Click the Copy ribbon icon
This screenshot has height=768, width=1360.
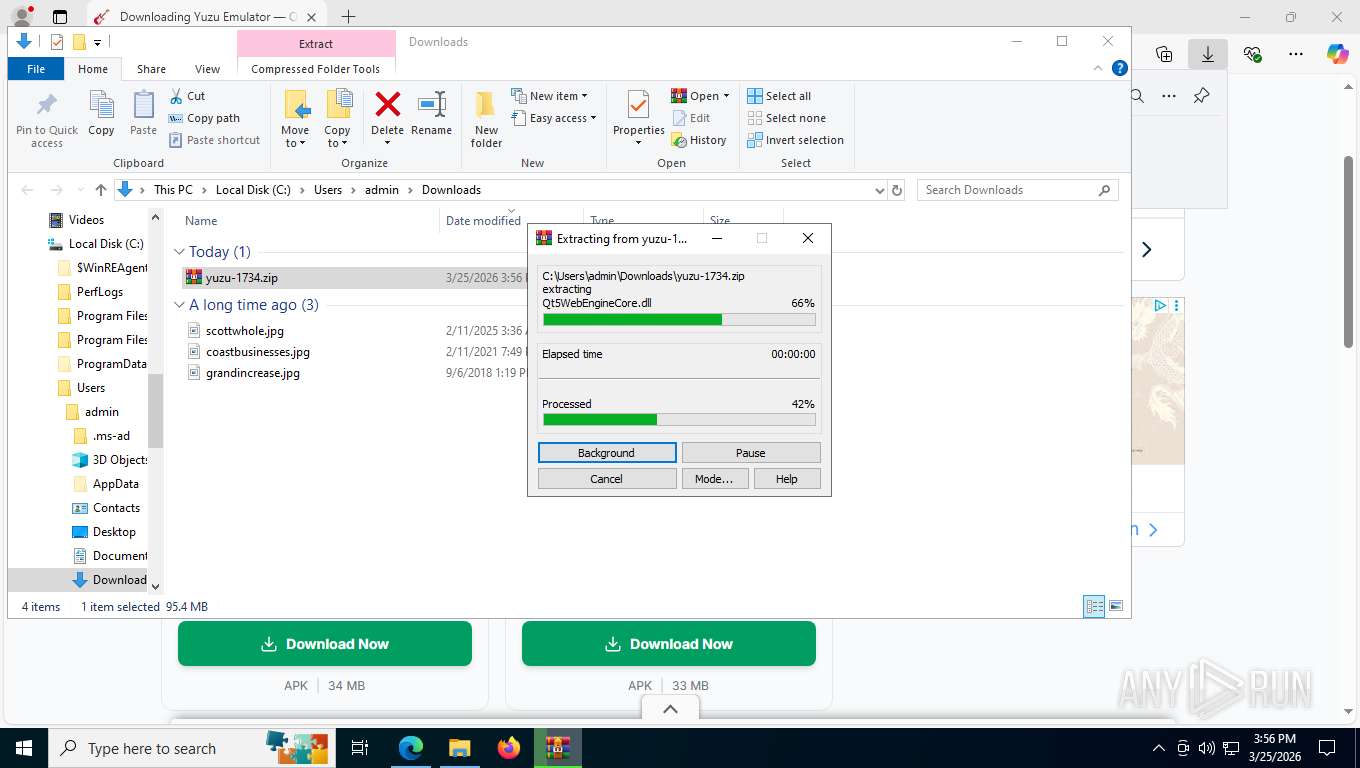click(x=101, y=106)
